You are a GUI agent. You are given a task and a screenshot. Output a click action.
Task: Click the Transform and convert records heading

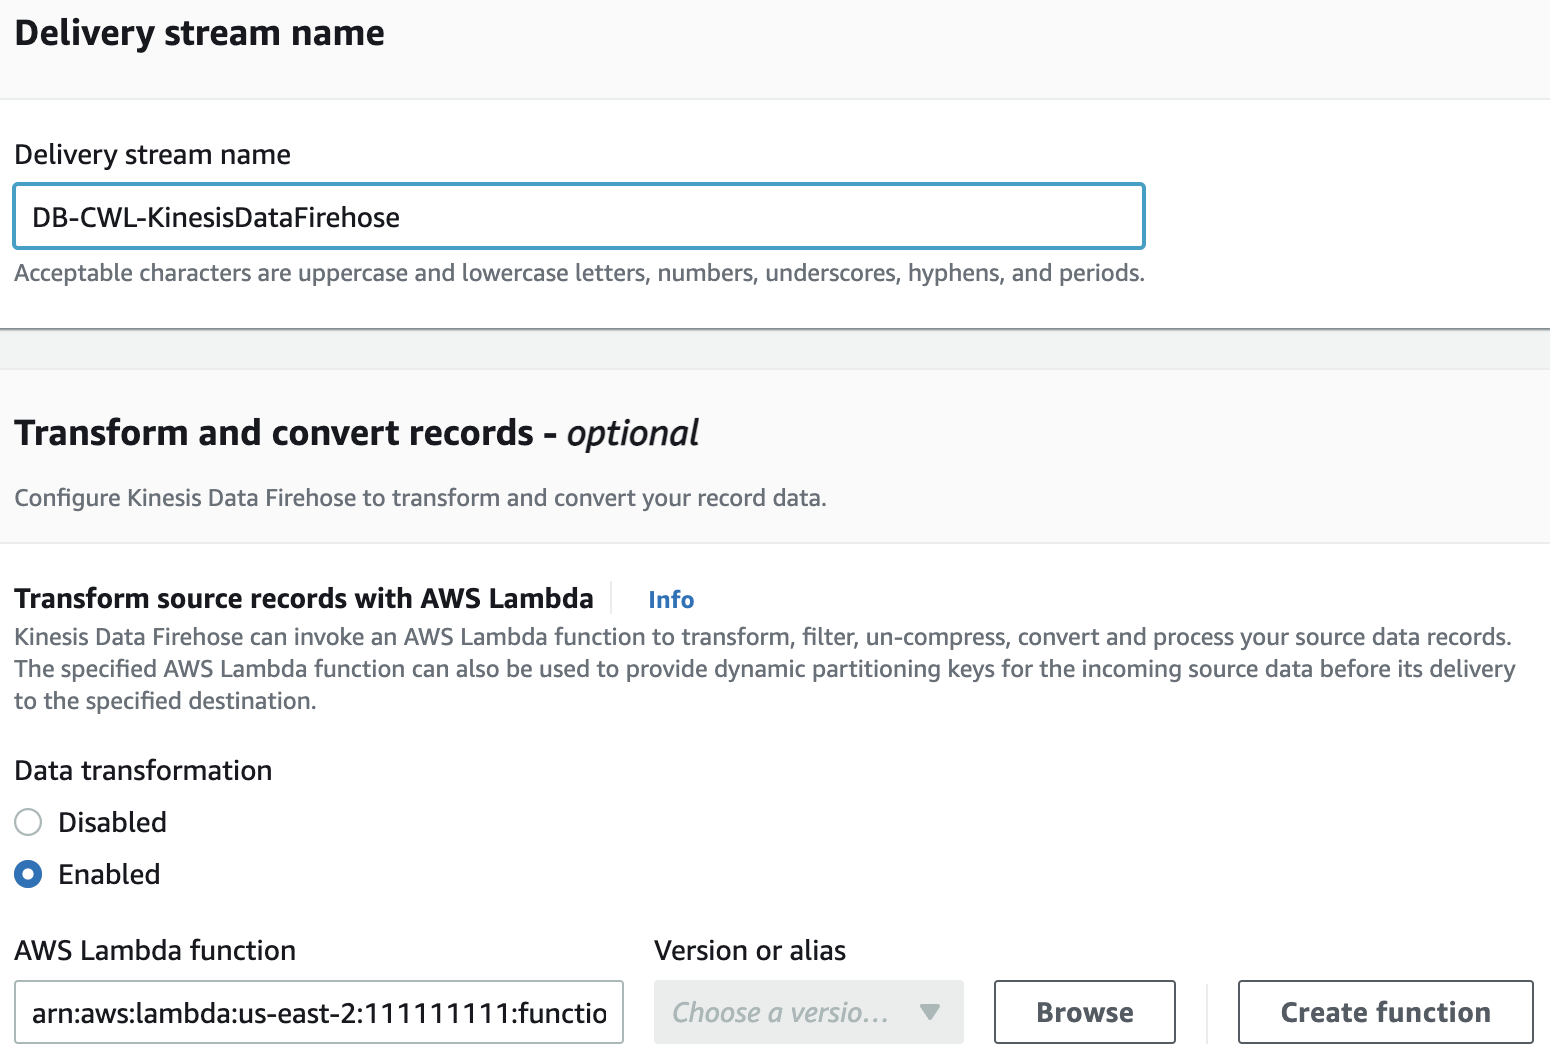point(274,433)
